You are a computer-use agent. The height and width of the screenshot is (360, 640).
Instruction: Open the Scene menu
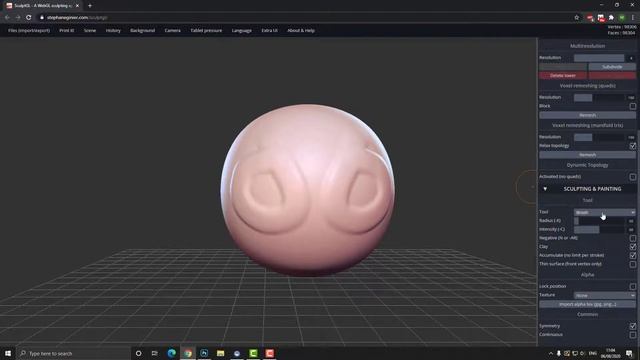pos(90,31)
